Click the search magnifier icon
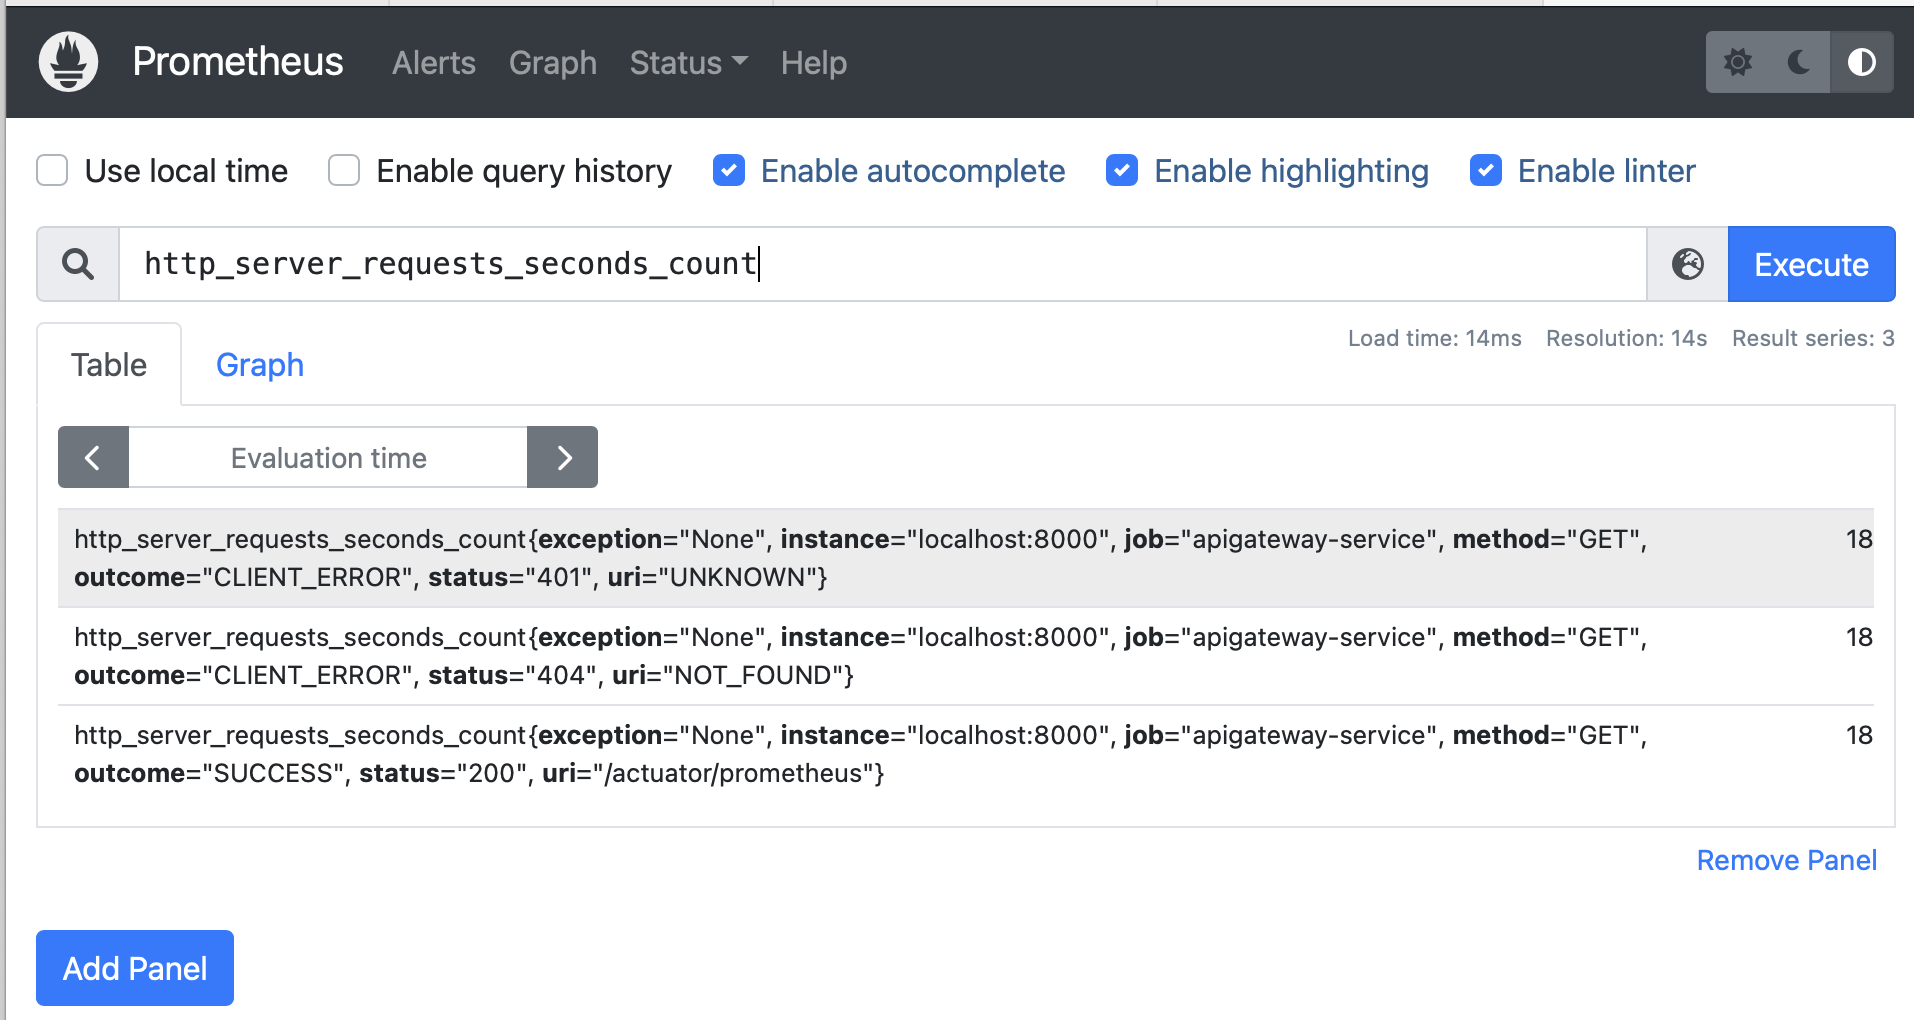1914x1020 pixels. [78, 264]
